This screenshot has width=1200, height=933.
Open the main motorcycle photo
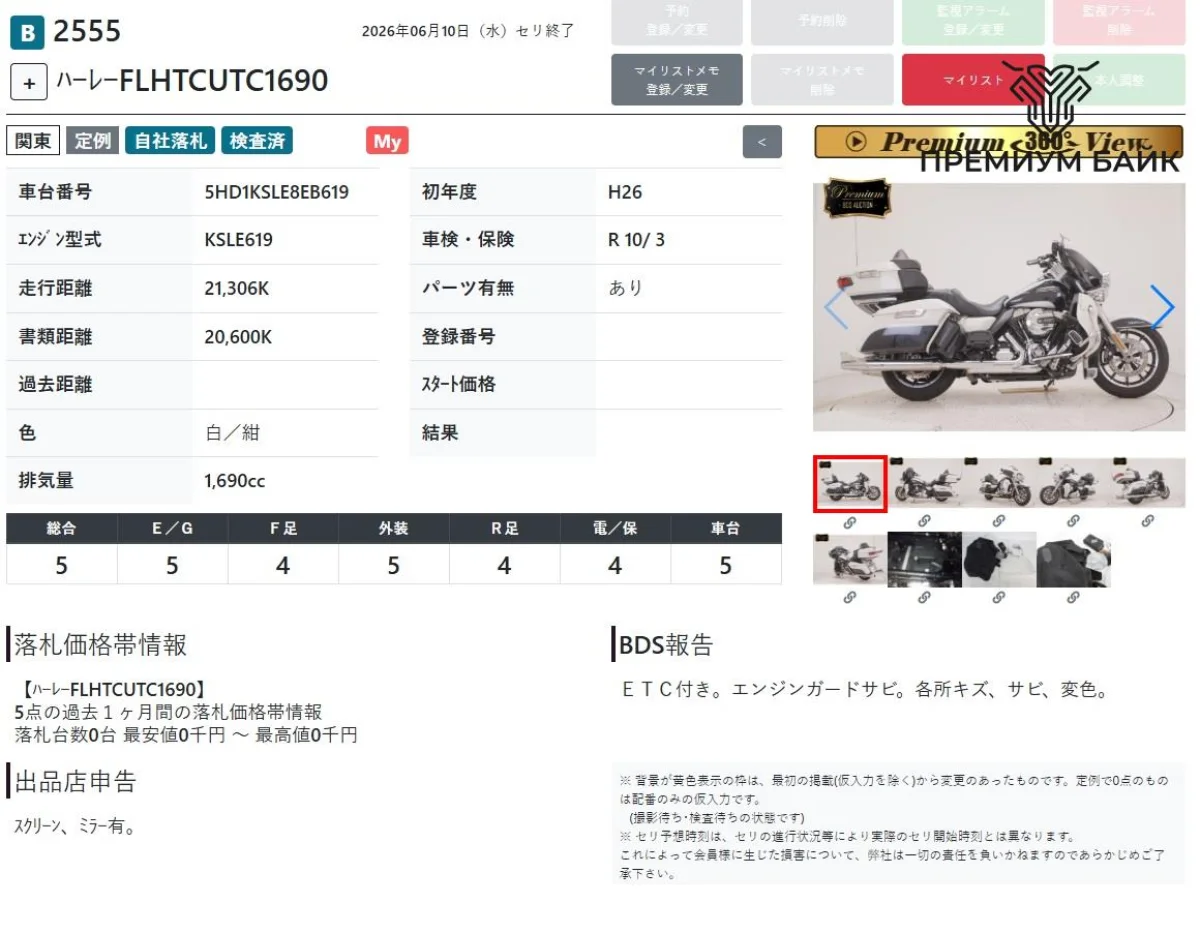point(999,305)
